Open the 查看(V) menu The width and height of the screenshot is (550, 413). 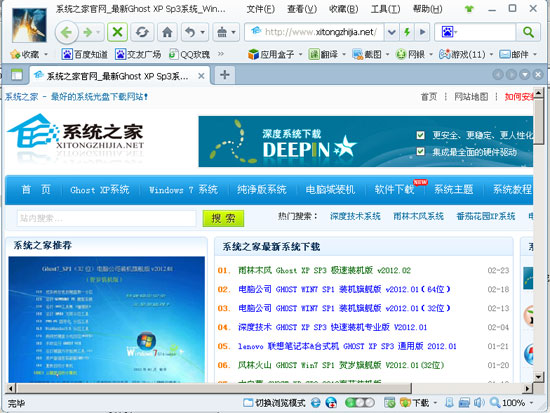pyautogui.click(x=302, y=9)
